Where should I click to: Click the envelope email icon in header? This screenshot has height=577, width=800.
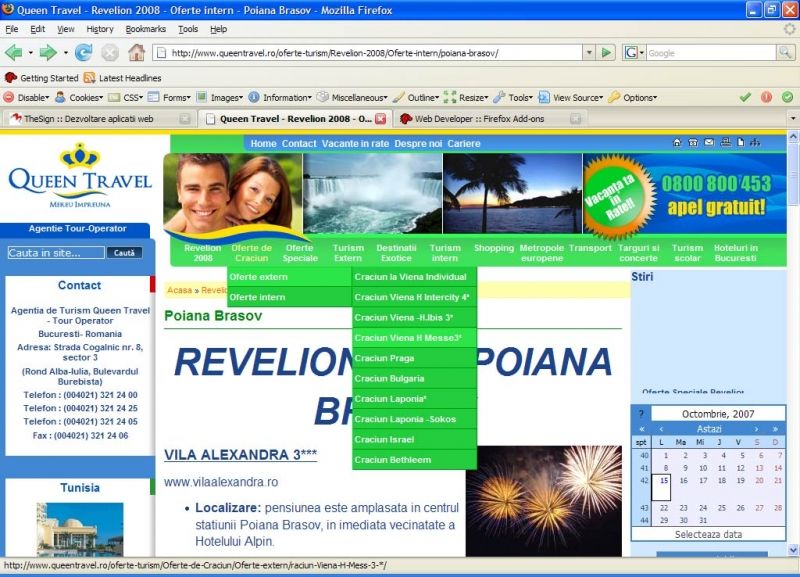click(x=709, y=143)
